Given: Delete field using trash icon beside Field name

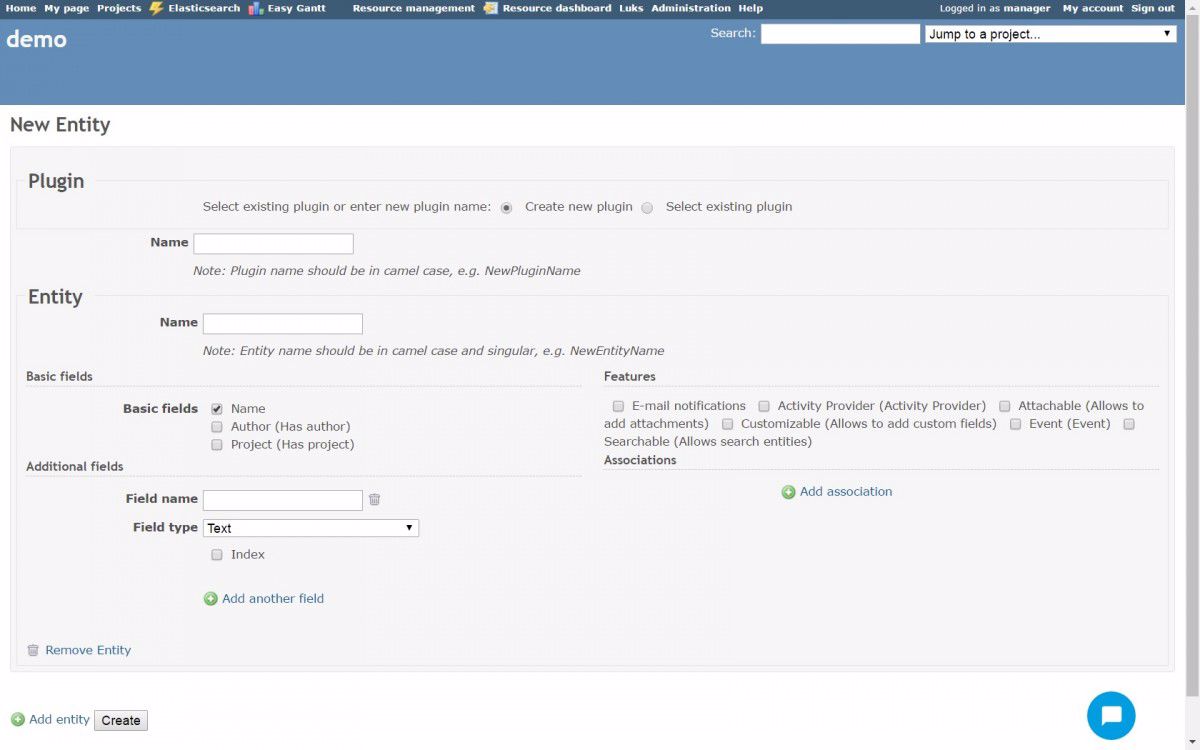Looking at the screenshot, I should [374, 500].
